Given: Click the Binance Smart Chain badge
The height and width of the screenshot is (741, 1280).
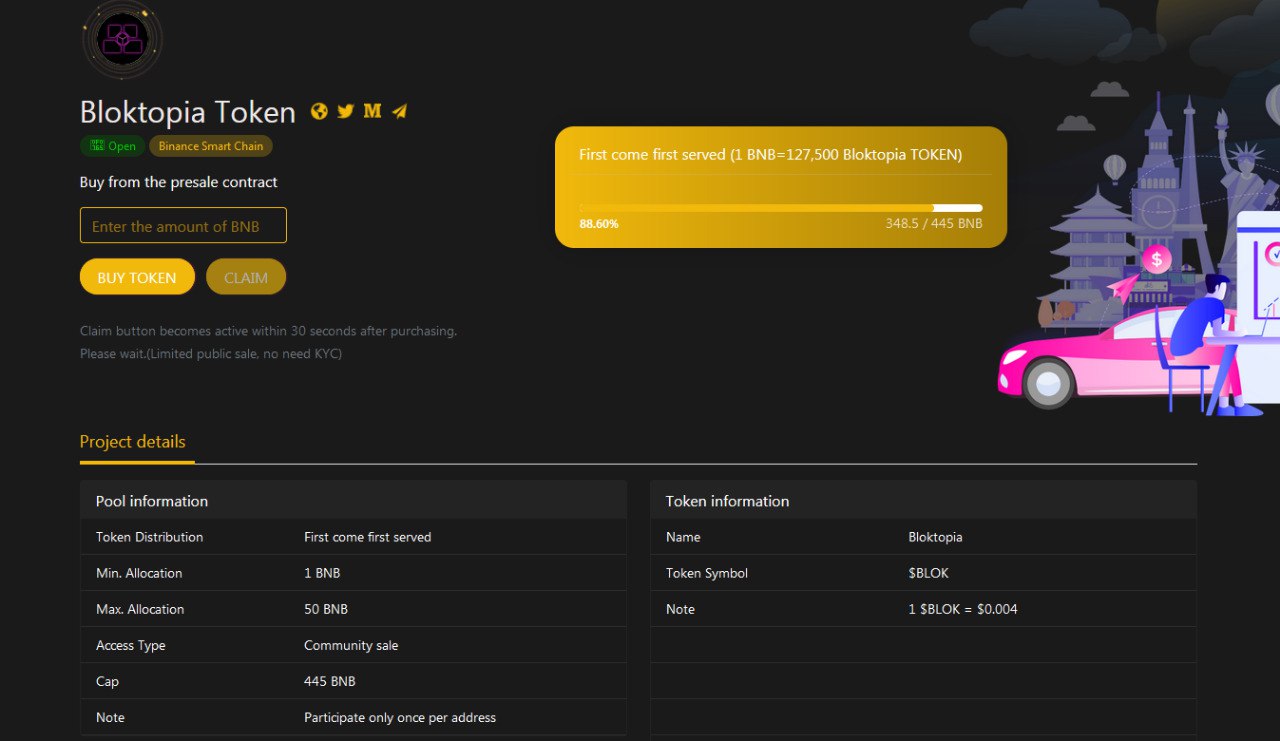Looking at the screenshot, I should [x=211, y=146].
